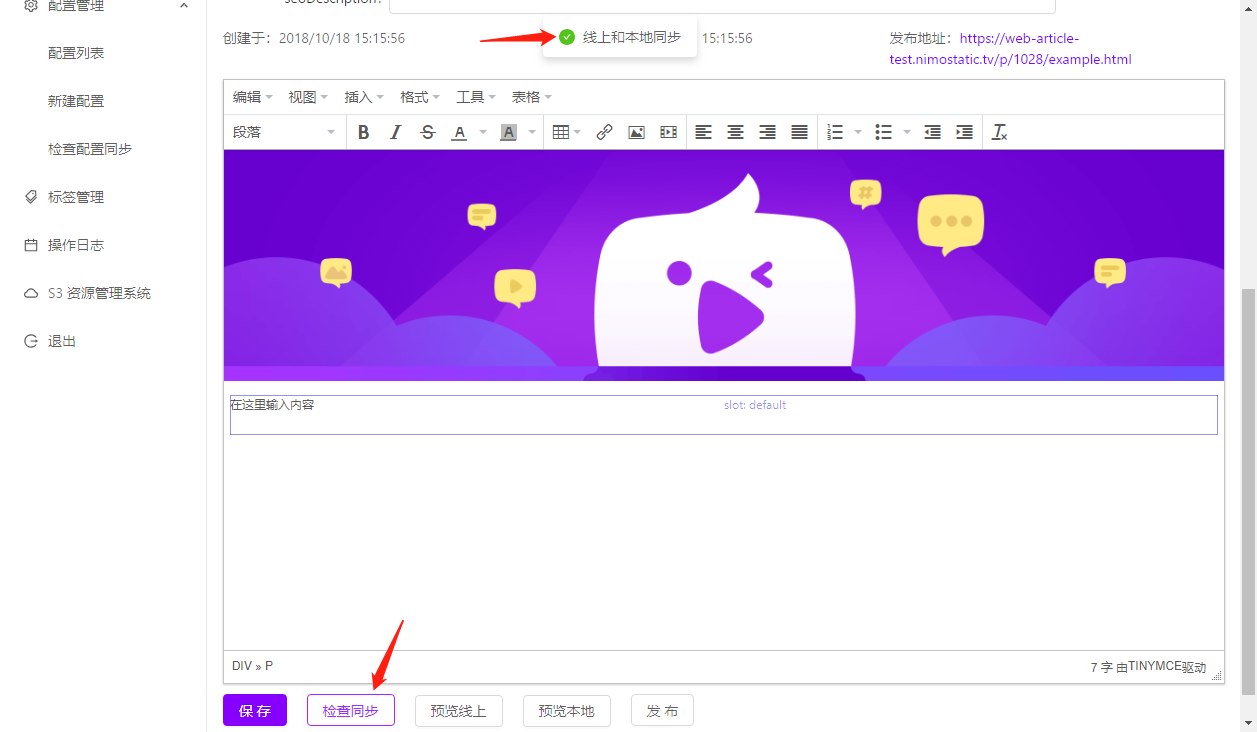The height and width of the screenshot is (732, 1257).
Task: Align text right
Action: pos(767,132)
